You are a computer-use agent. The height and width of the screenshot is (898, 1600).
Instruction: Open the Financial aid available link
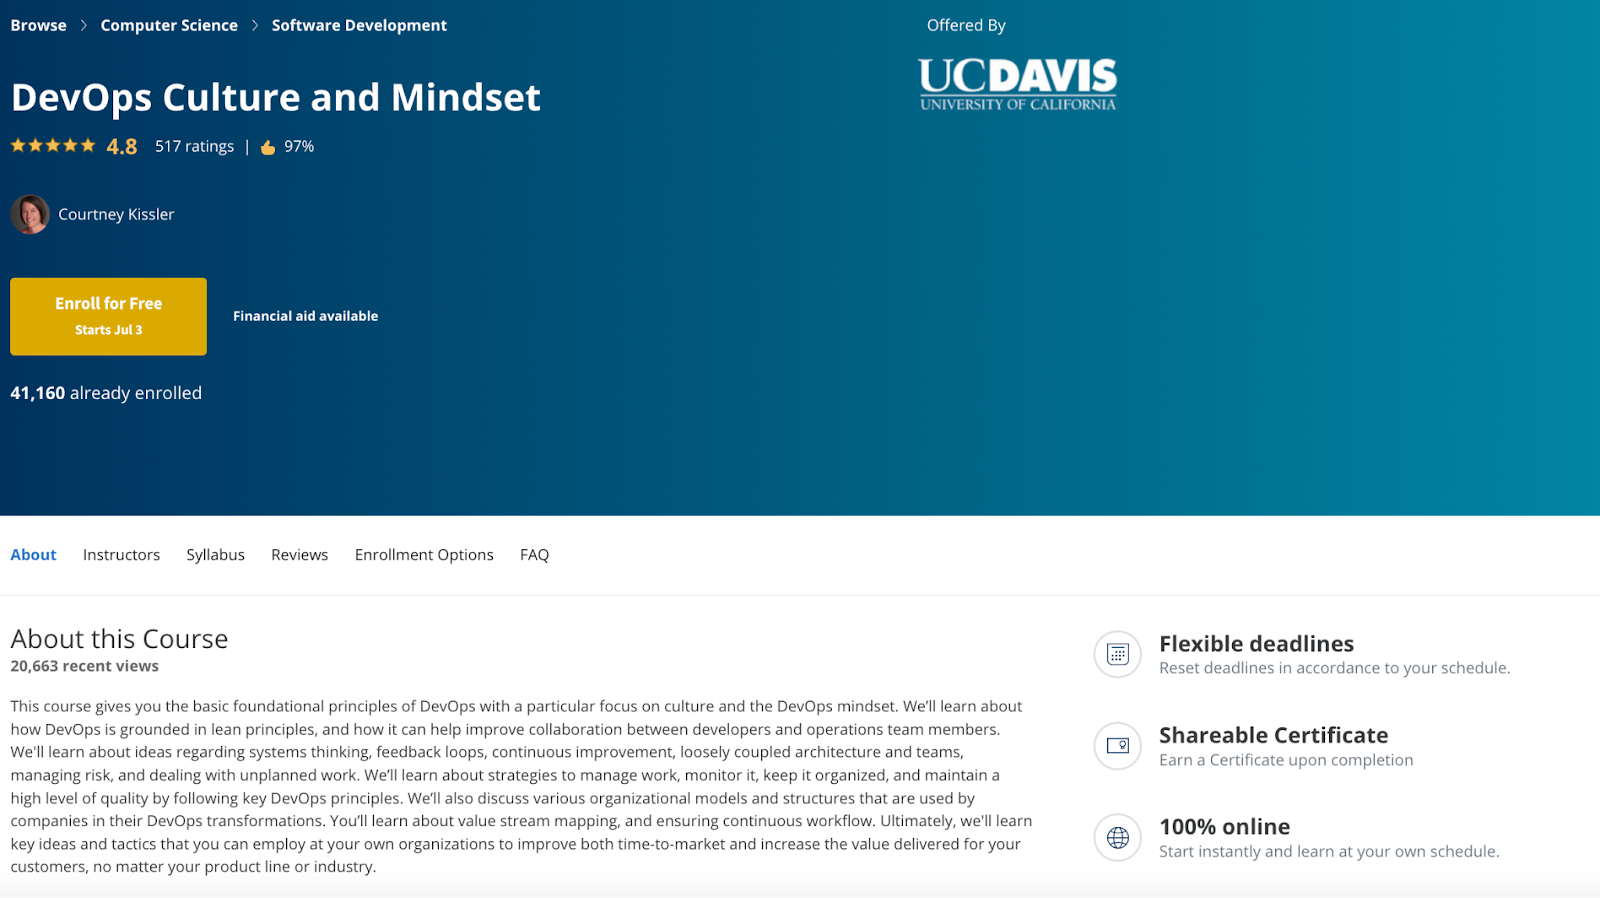[305, 316]
